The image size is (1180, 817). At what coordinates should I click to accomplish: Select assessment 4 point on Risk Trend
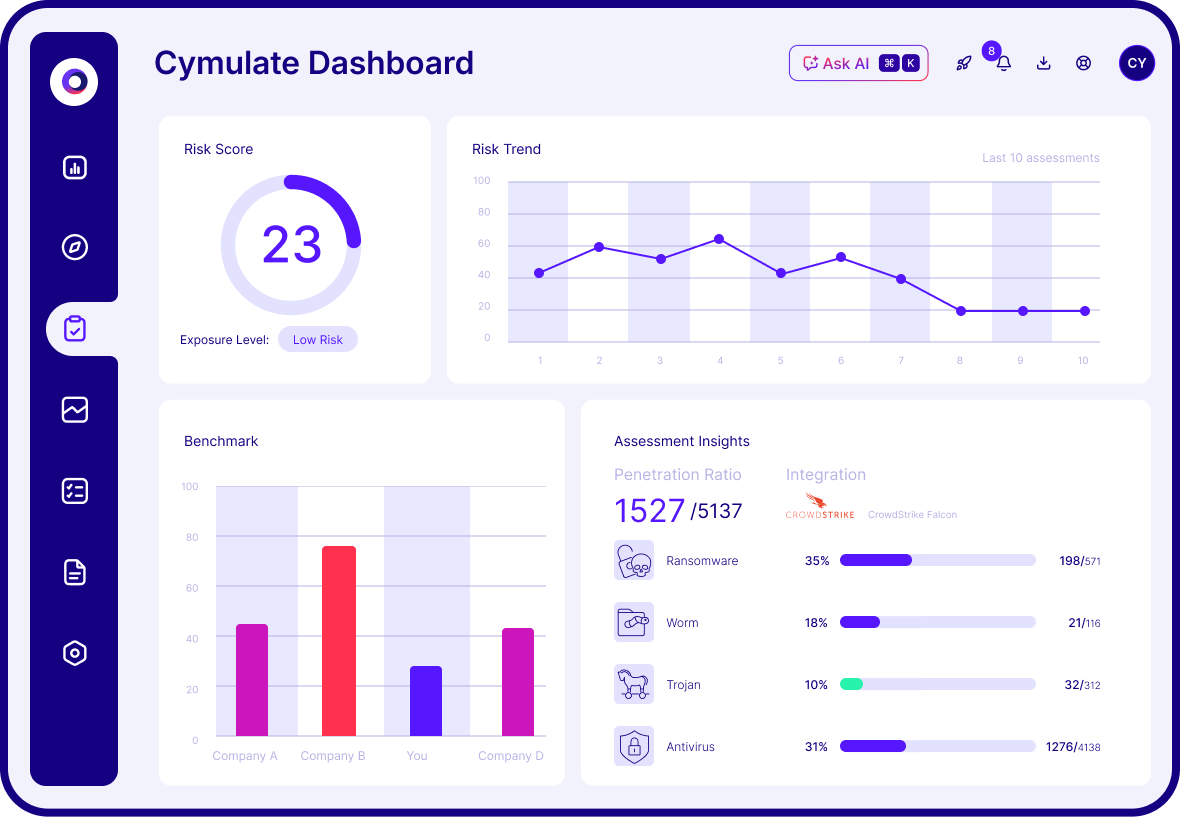[x=719, y=239]
